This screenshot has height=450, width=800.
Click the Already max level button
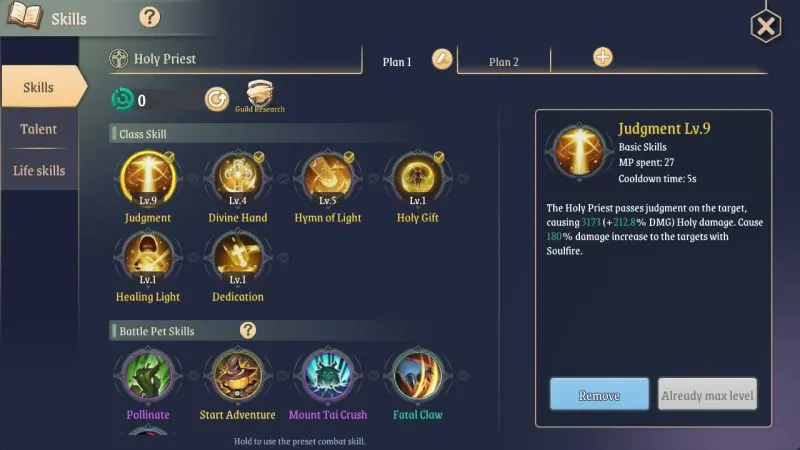707,394
